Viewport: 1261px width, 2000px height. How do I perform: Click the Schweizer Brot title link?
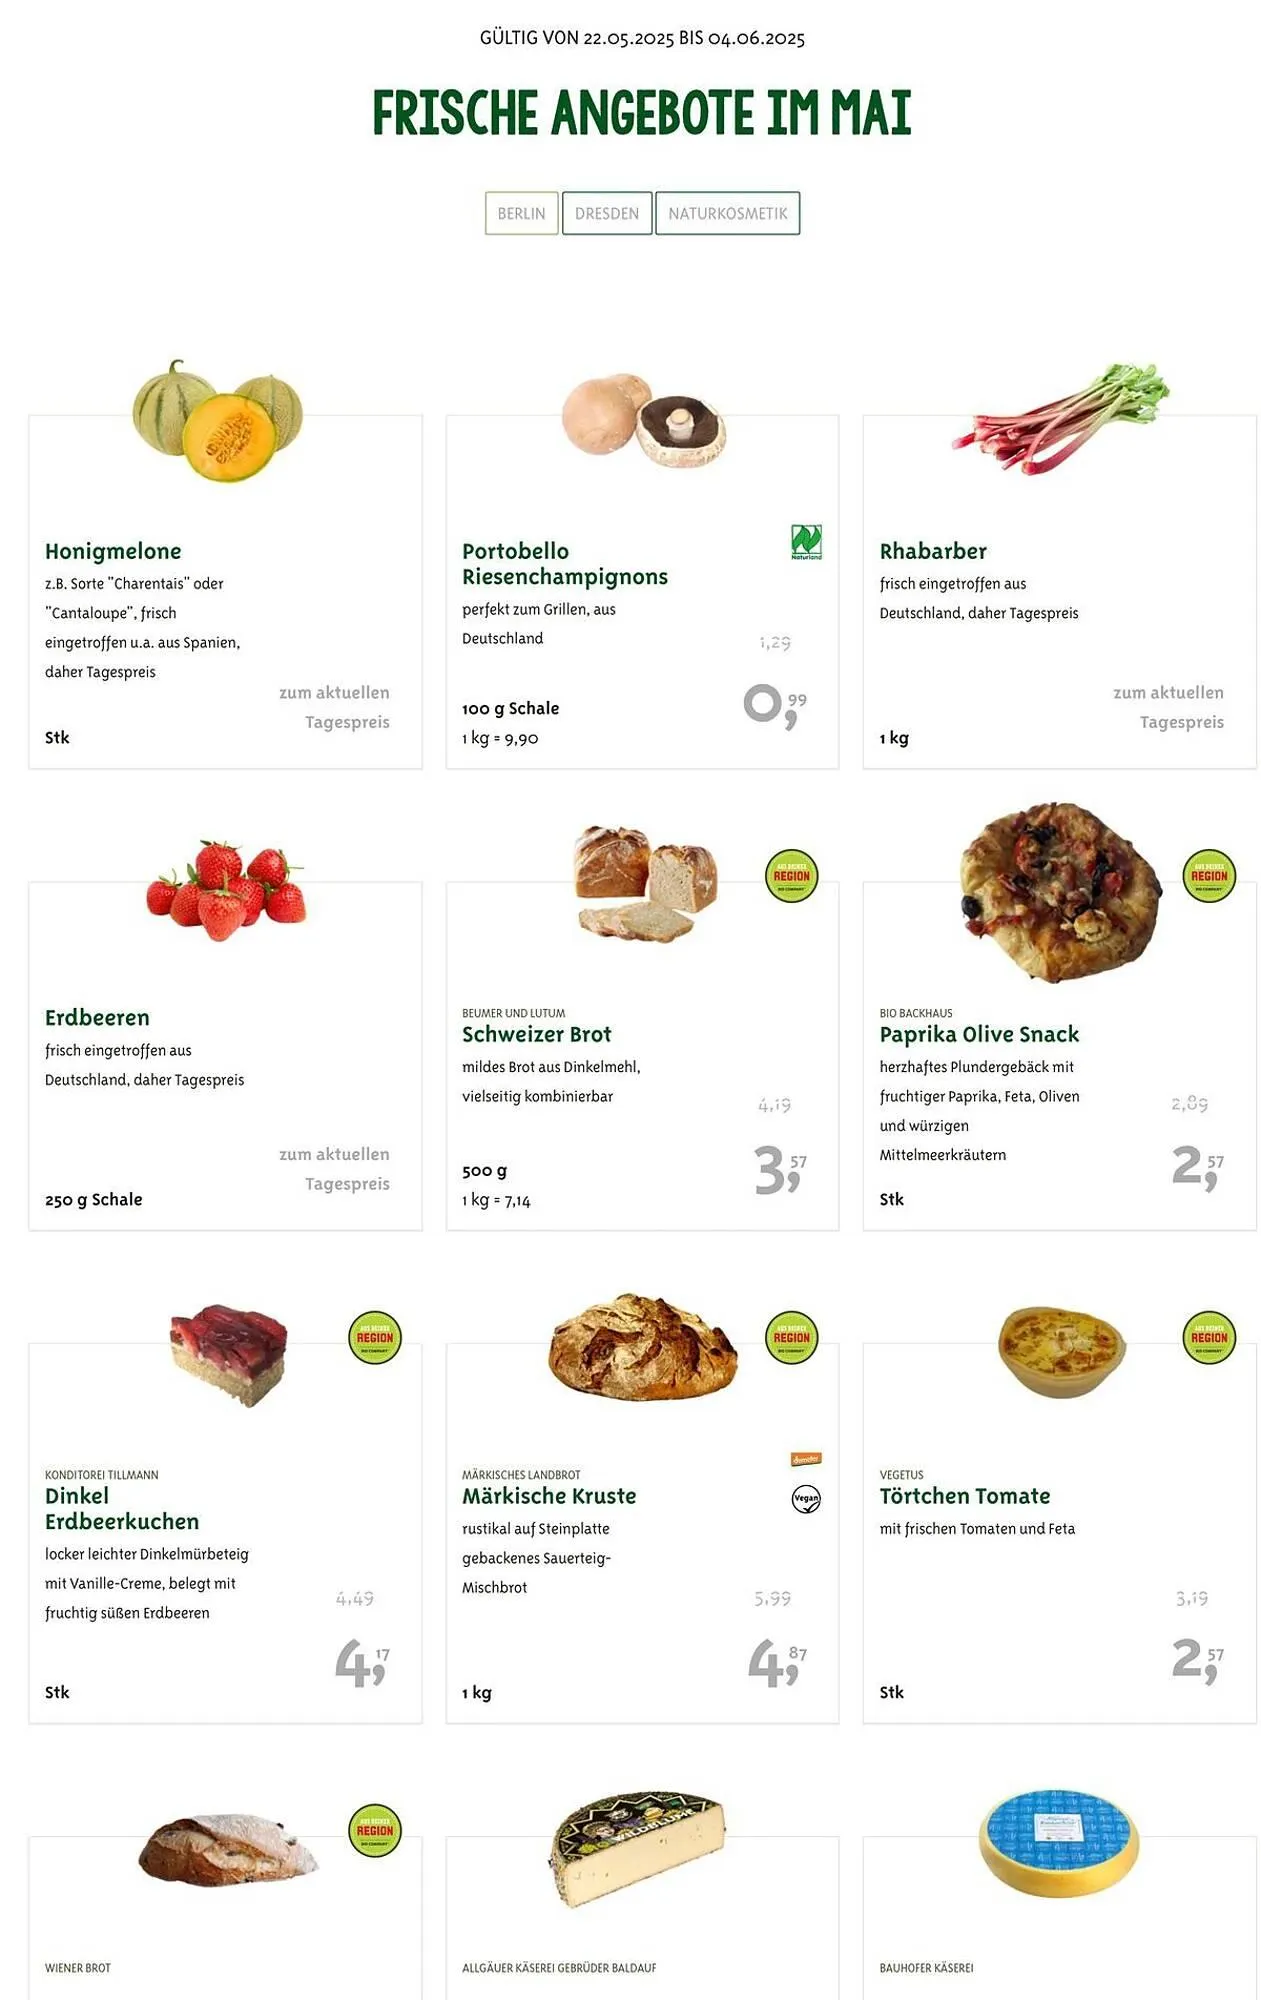536,1034
